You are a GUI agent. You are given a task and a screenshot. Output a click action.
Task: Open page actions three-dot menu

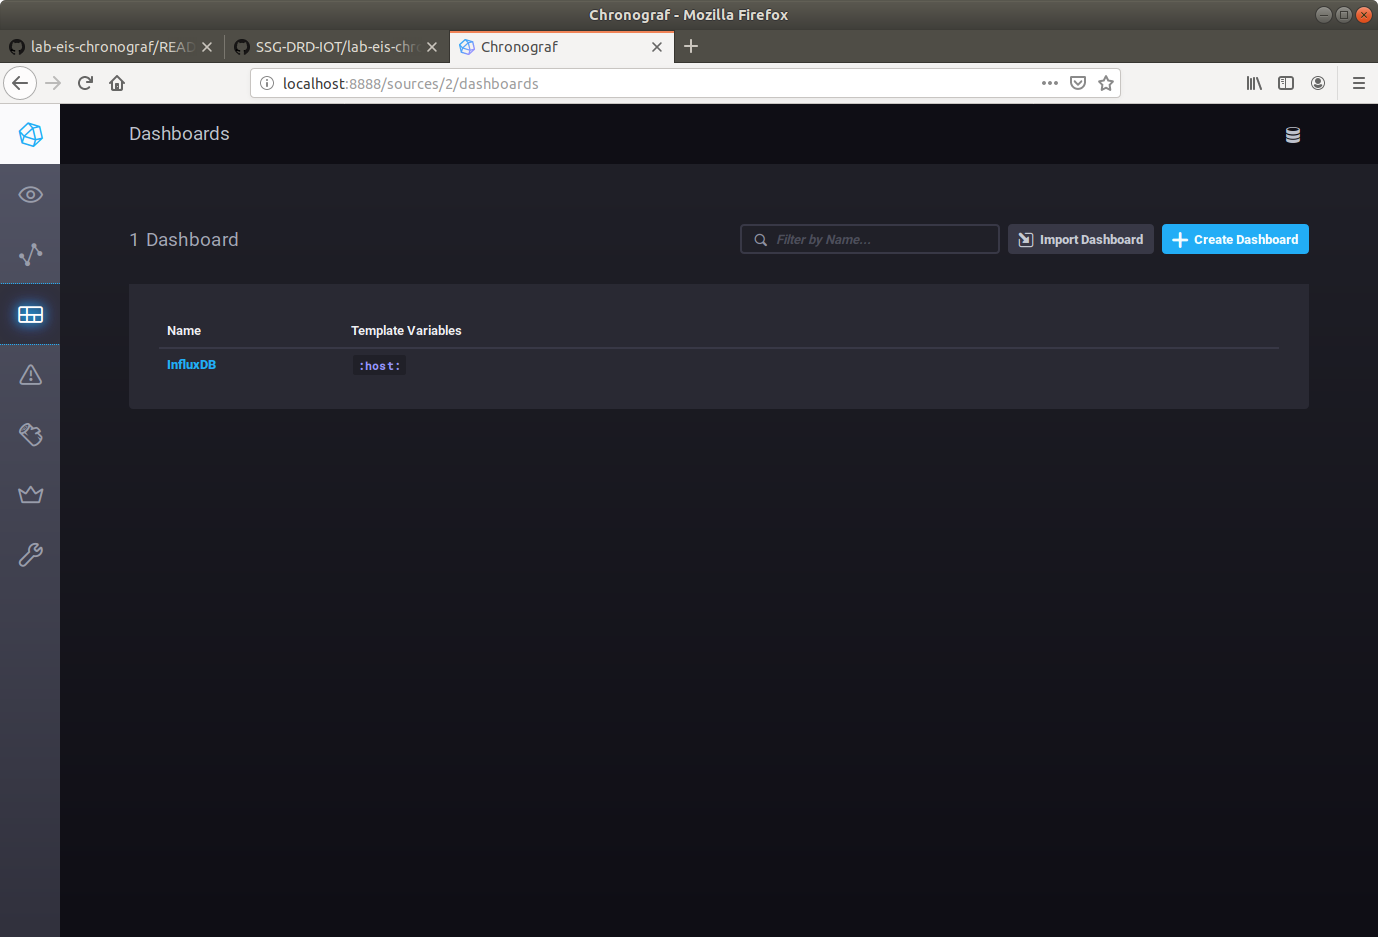tap(1050, 83)
